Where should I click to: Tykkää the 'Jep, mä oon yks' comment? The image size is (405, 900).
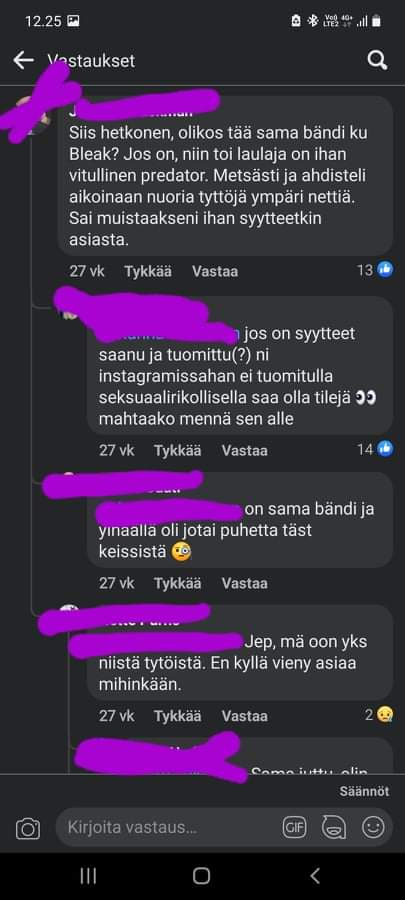[x=177, y=716]
